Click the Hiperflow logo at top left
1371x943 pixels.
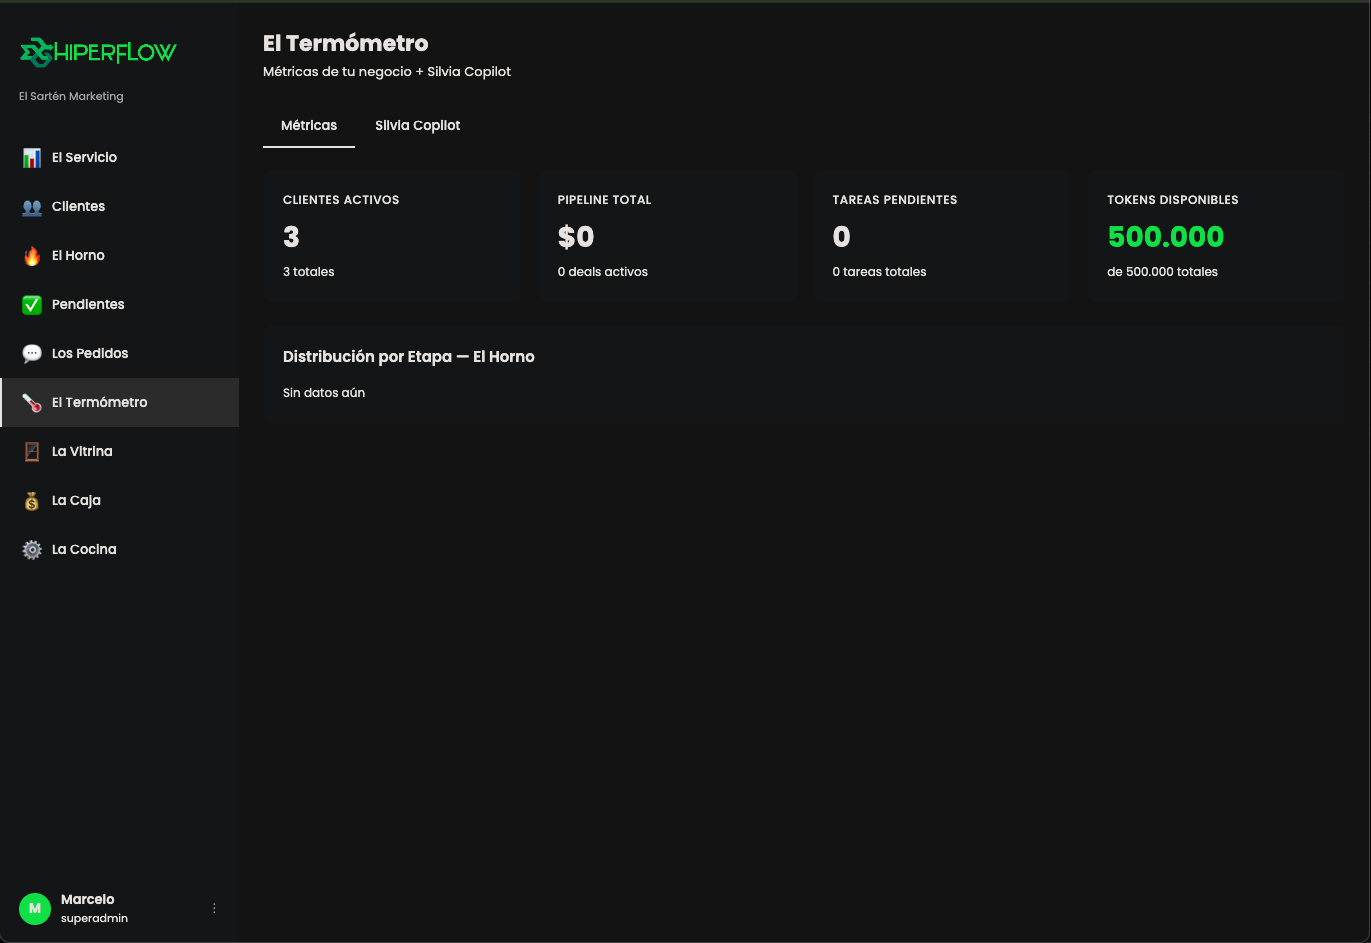click(x=98, y=52)
